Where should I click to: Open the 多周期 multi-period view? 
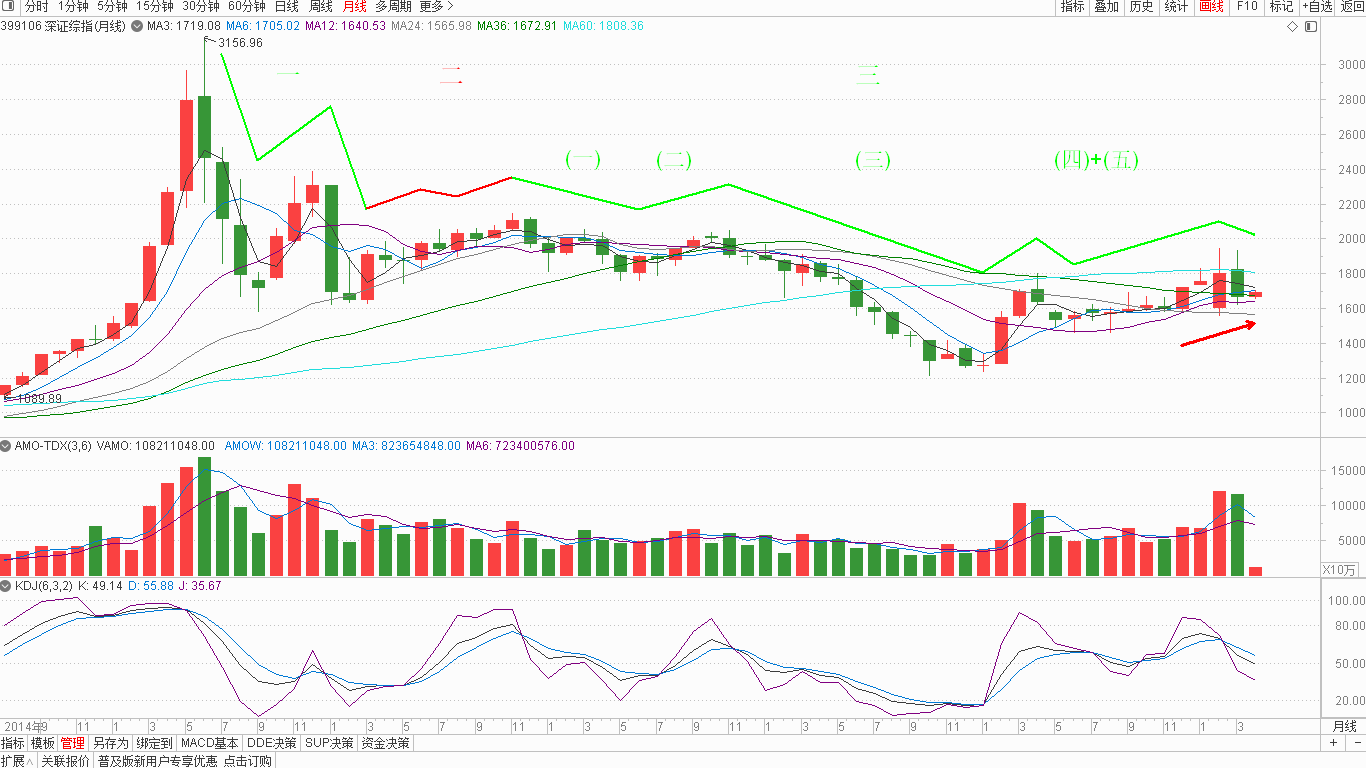(394, 6)
